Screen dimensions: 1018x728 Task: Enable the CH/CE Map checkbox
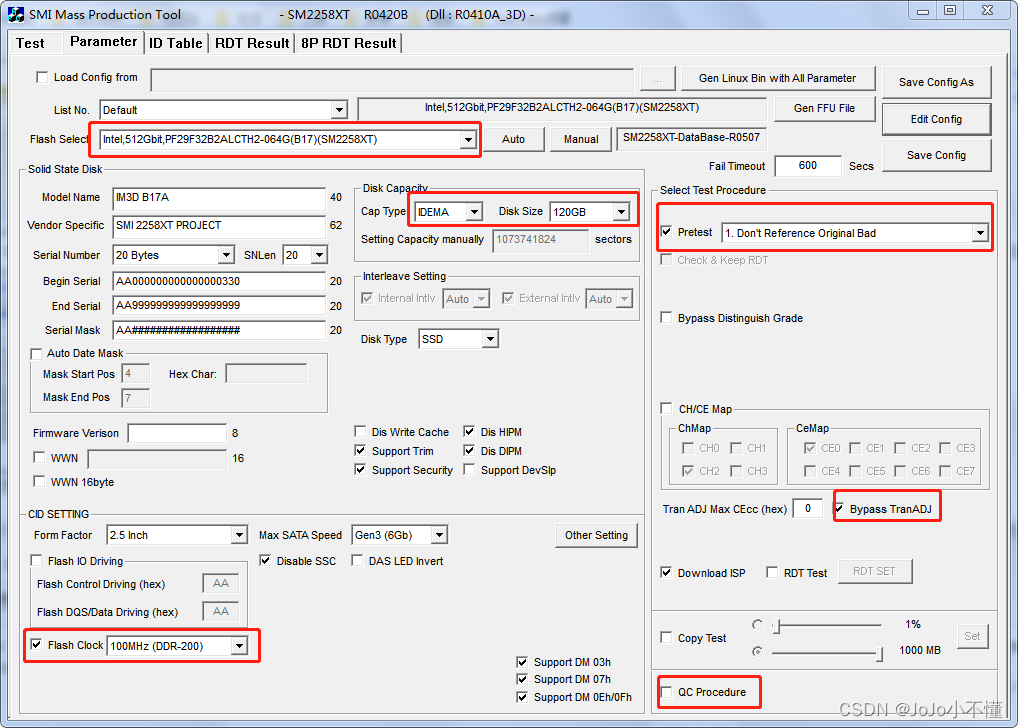(x=666, y=408)
